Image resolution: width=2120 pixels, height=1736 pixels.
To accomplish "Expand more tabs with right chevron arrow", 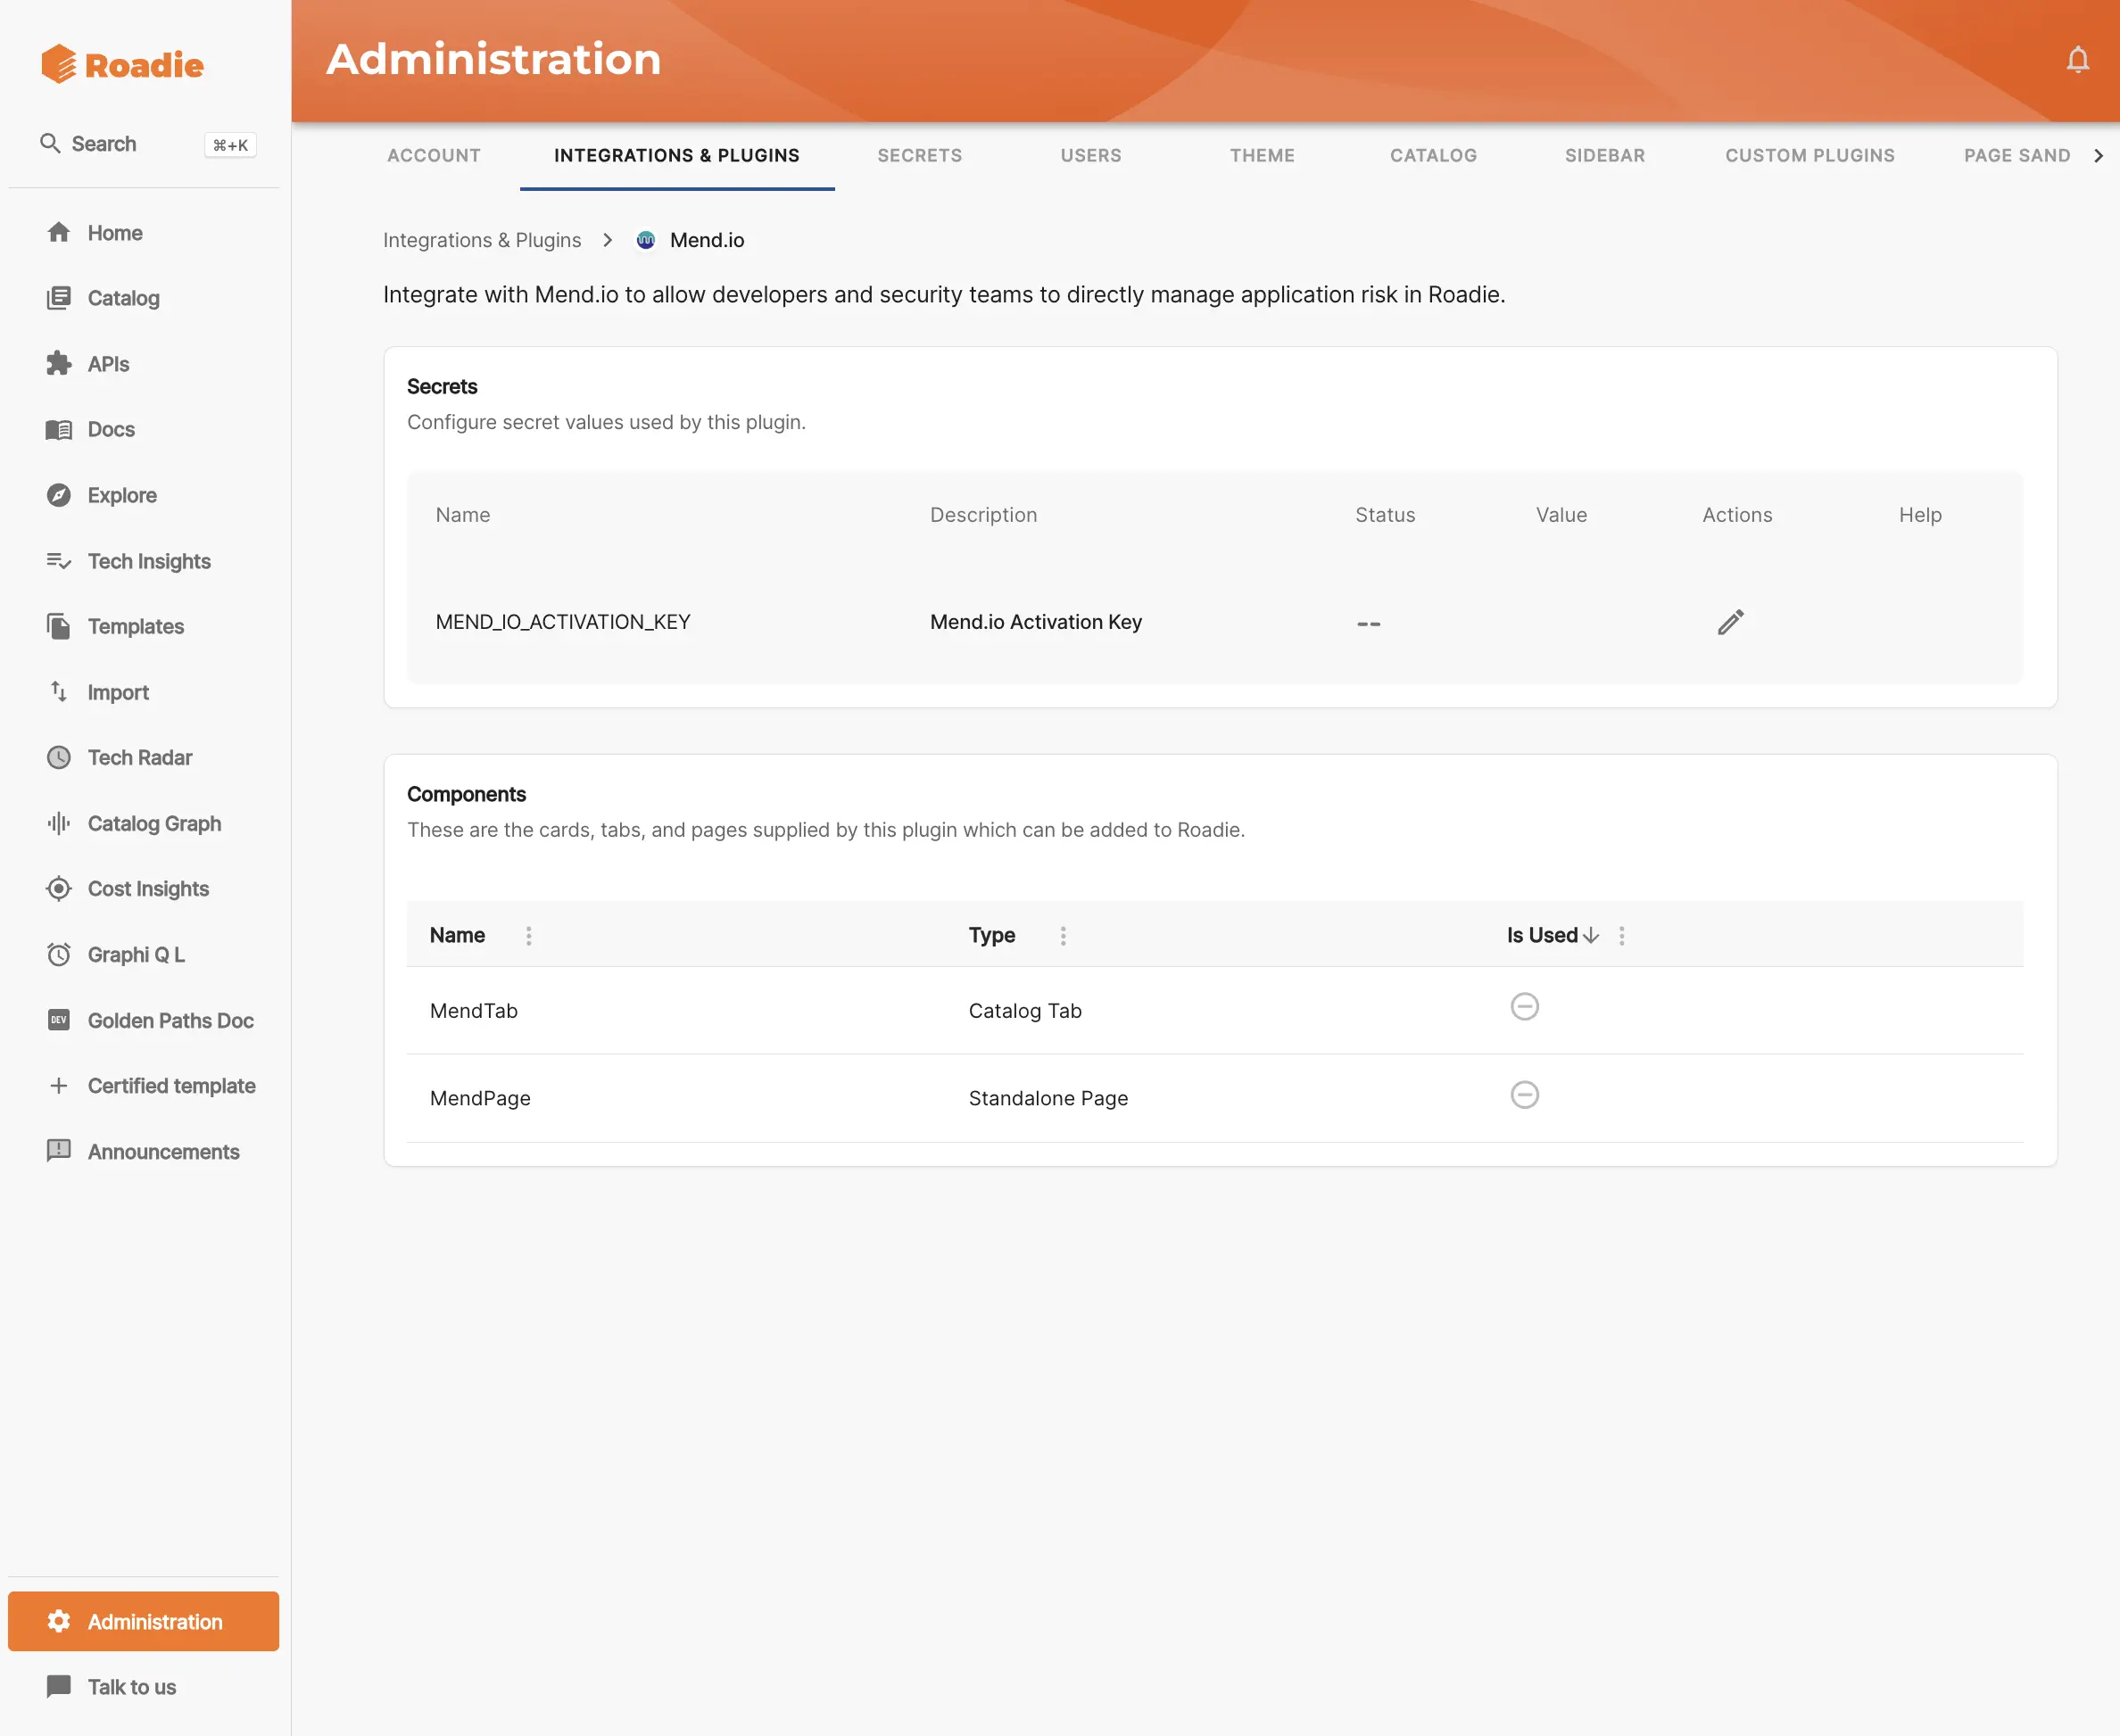I will pos(2098,155).
